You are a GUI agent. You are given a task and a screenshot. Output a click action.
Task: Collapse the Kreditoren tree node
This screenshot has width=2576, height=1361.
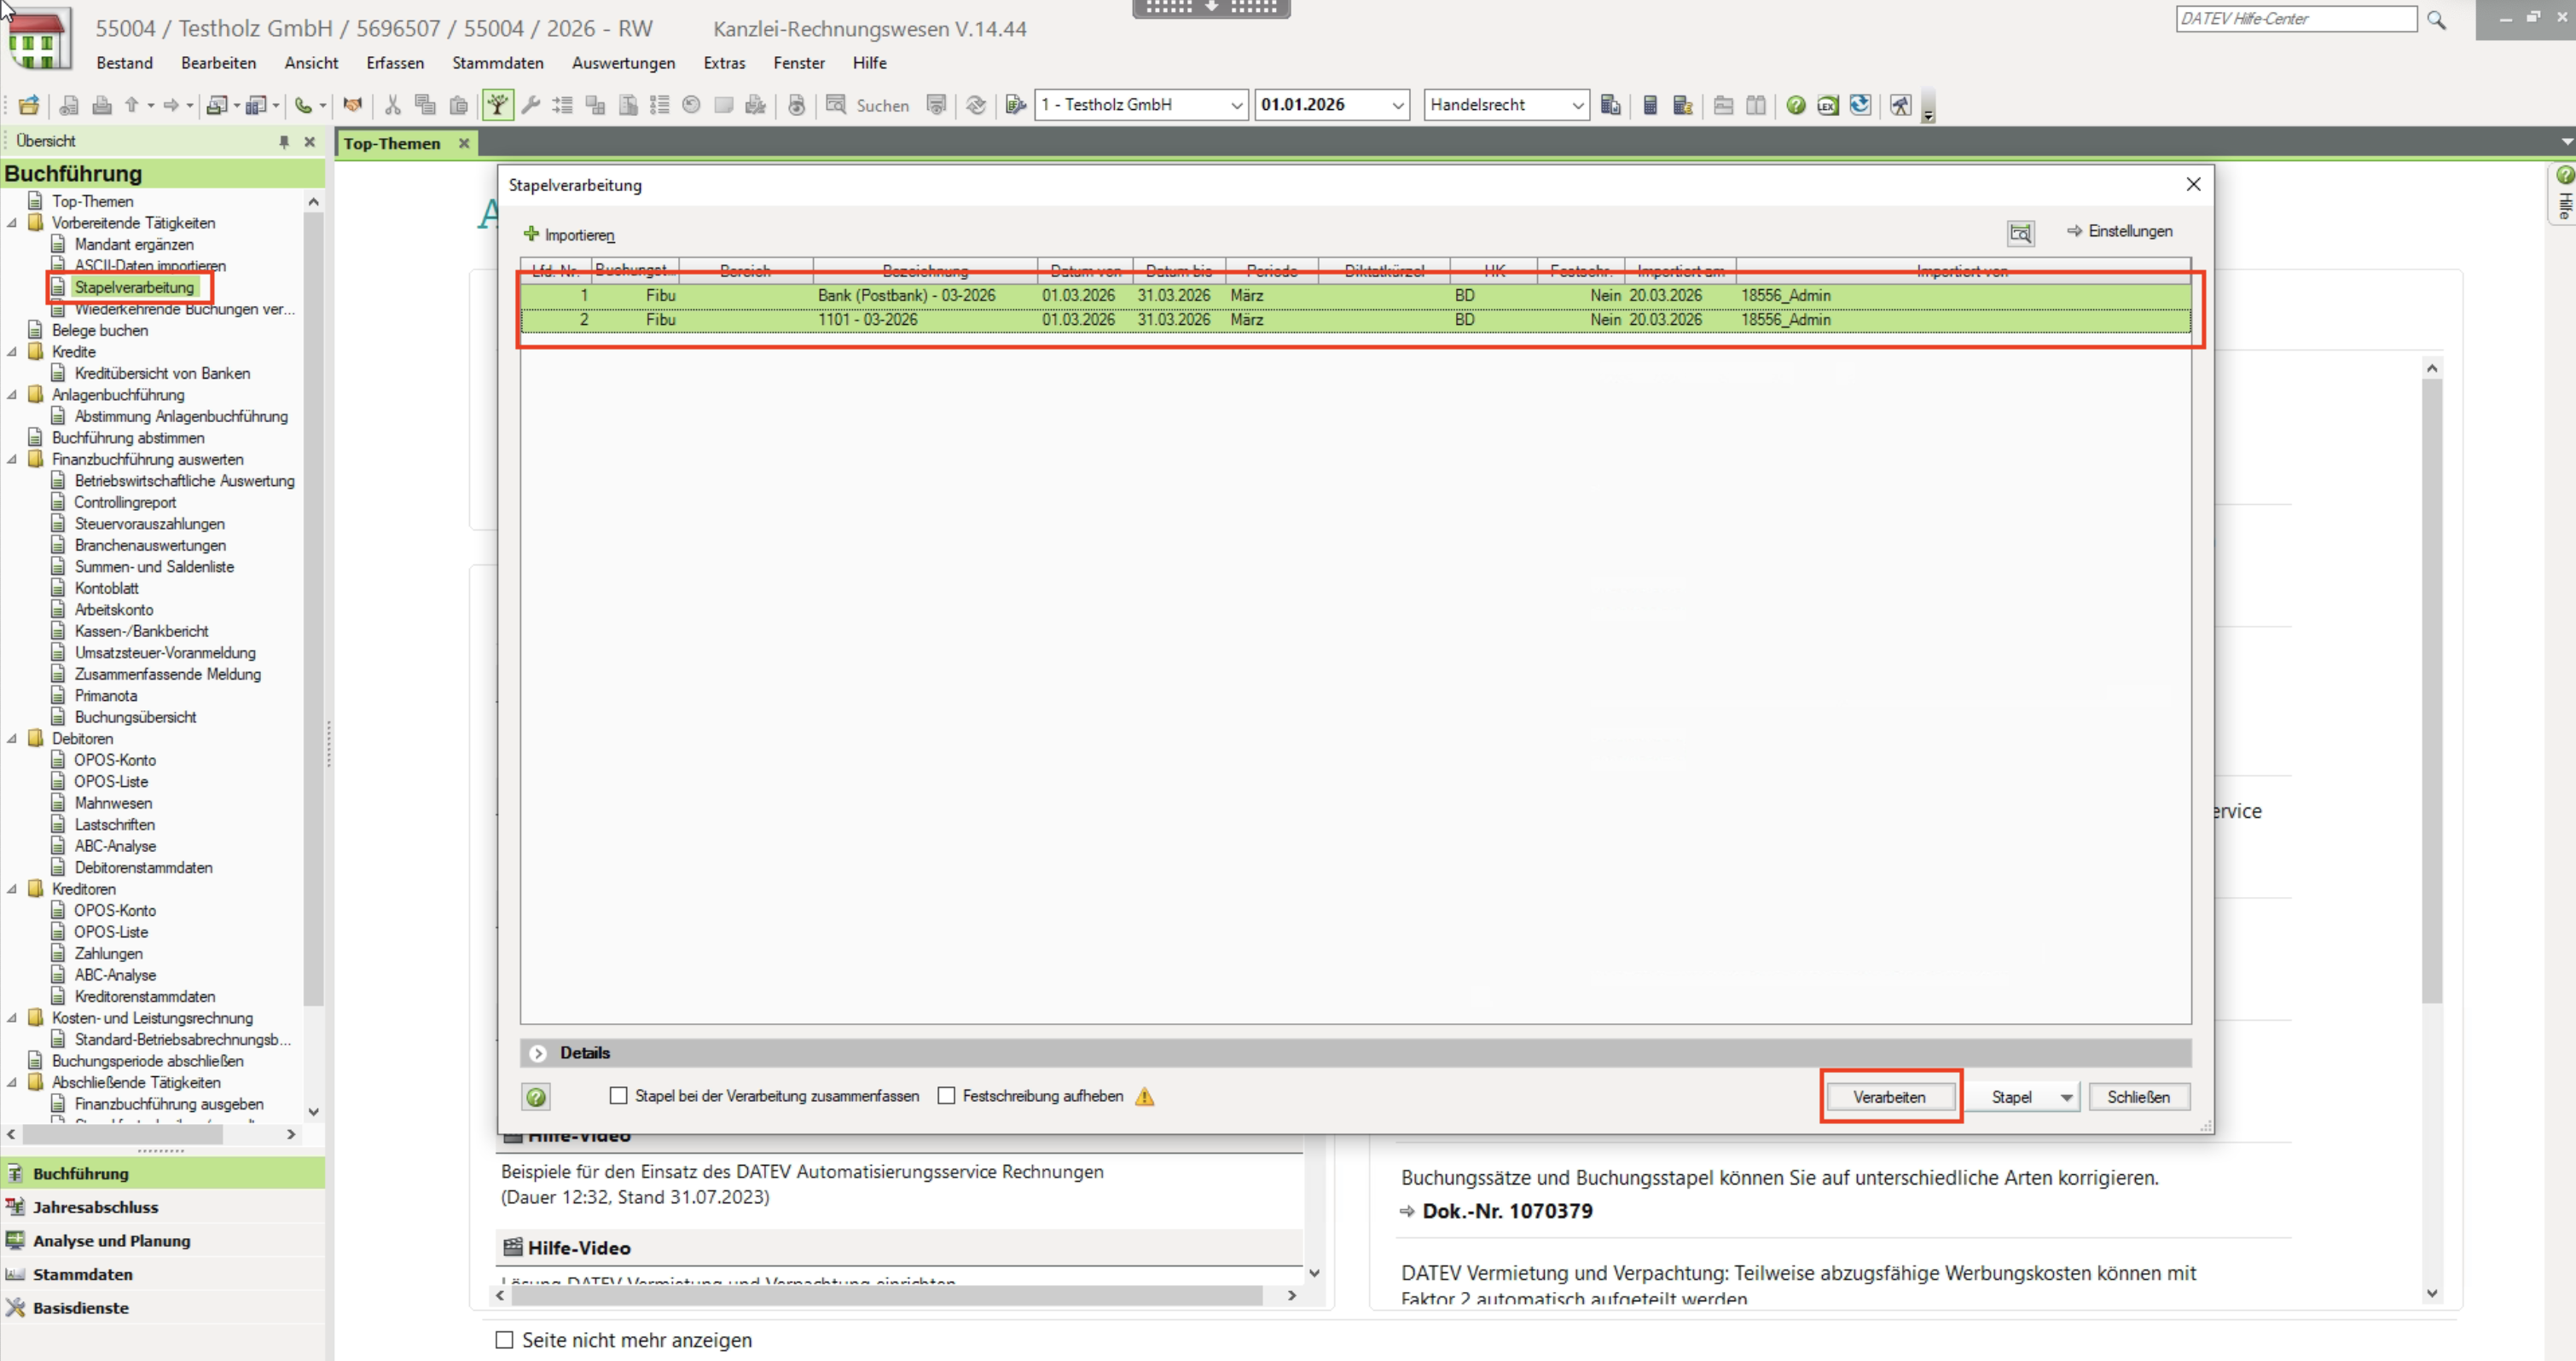click(12, 889)
